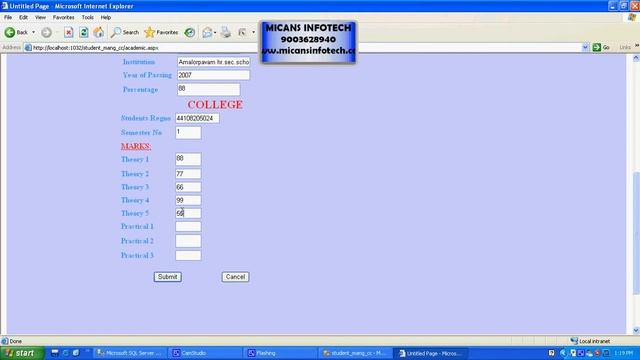This screenshot has width=640, height=360.
Task: Click the Internet Explorer quick launch icon
Action: [65, 353]
